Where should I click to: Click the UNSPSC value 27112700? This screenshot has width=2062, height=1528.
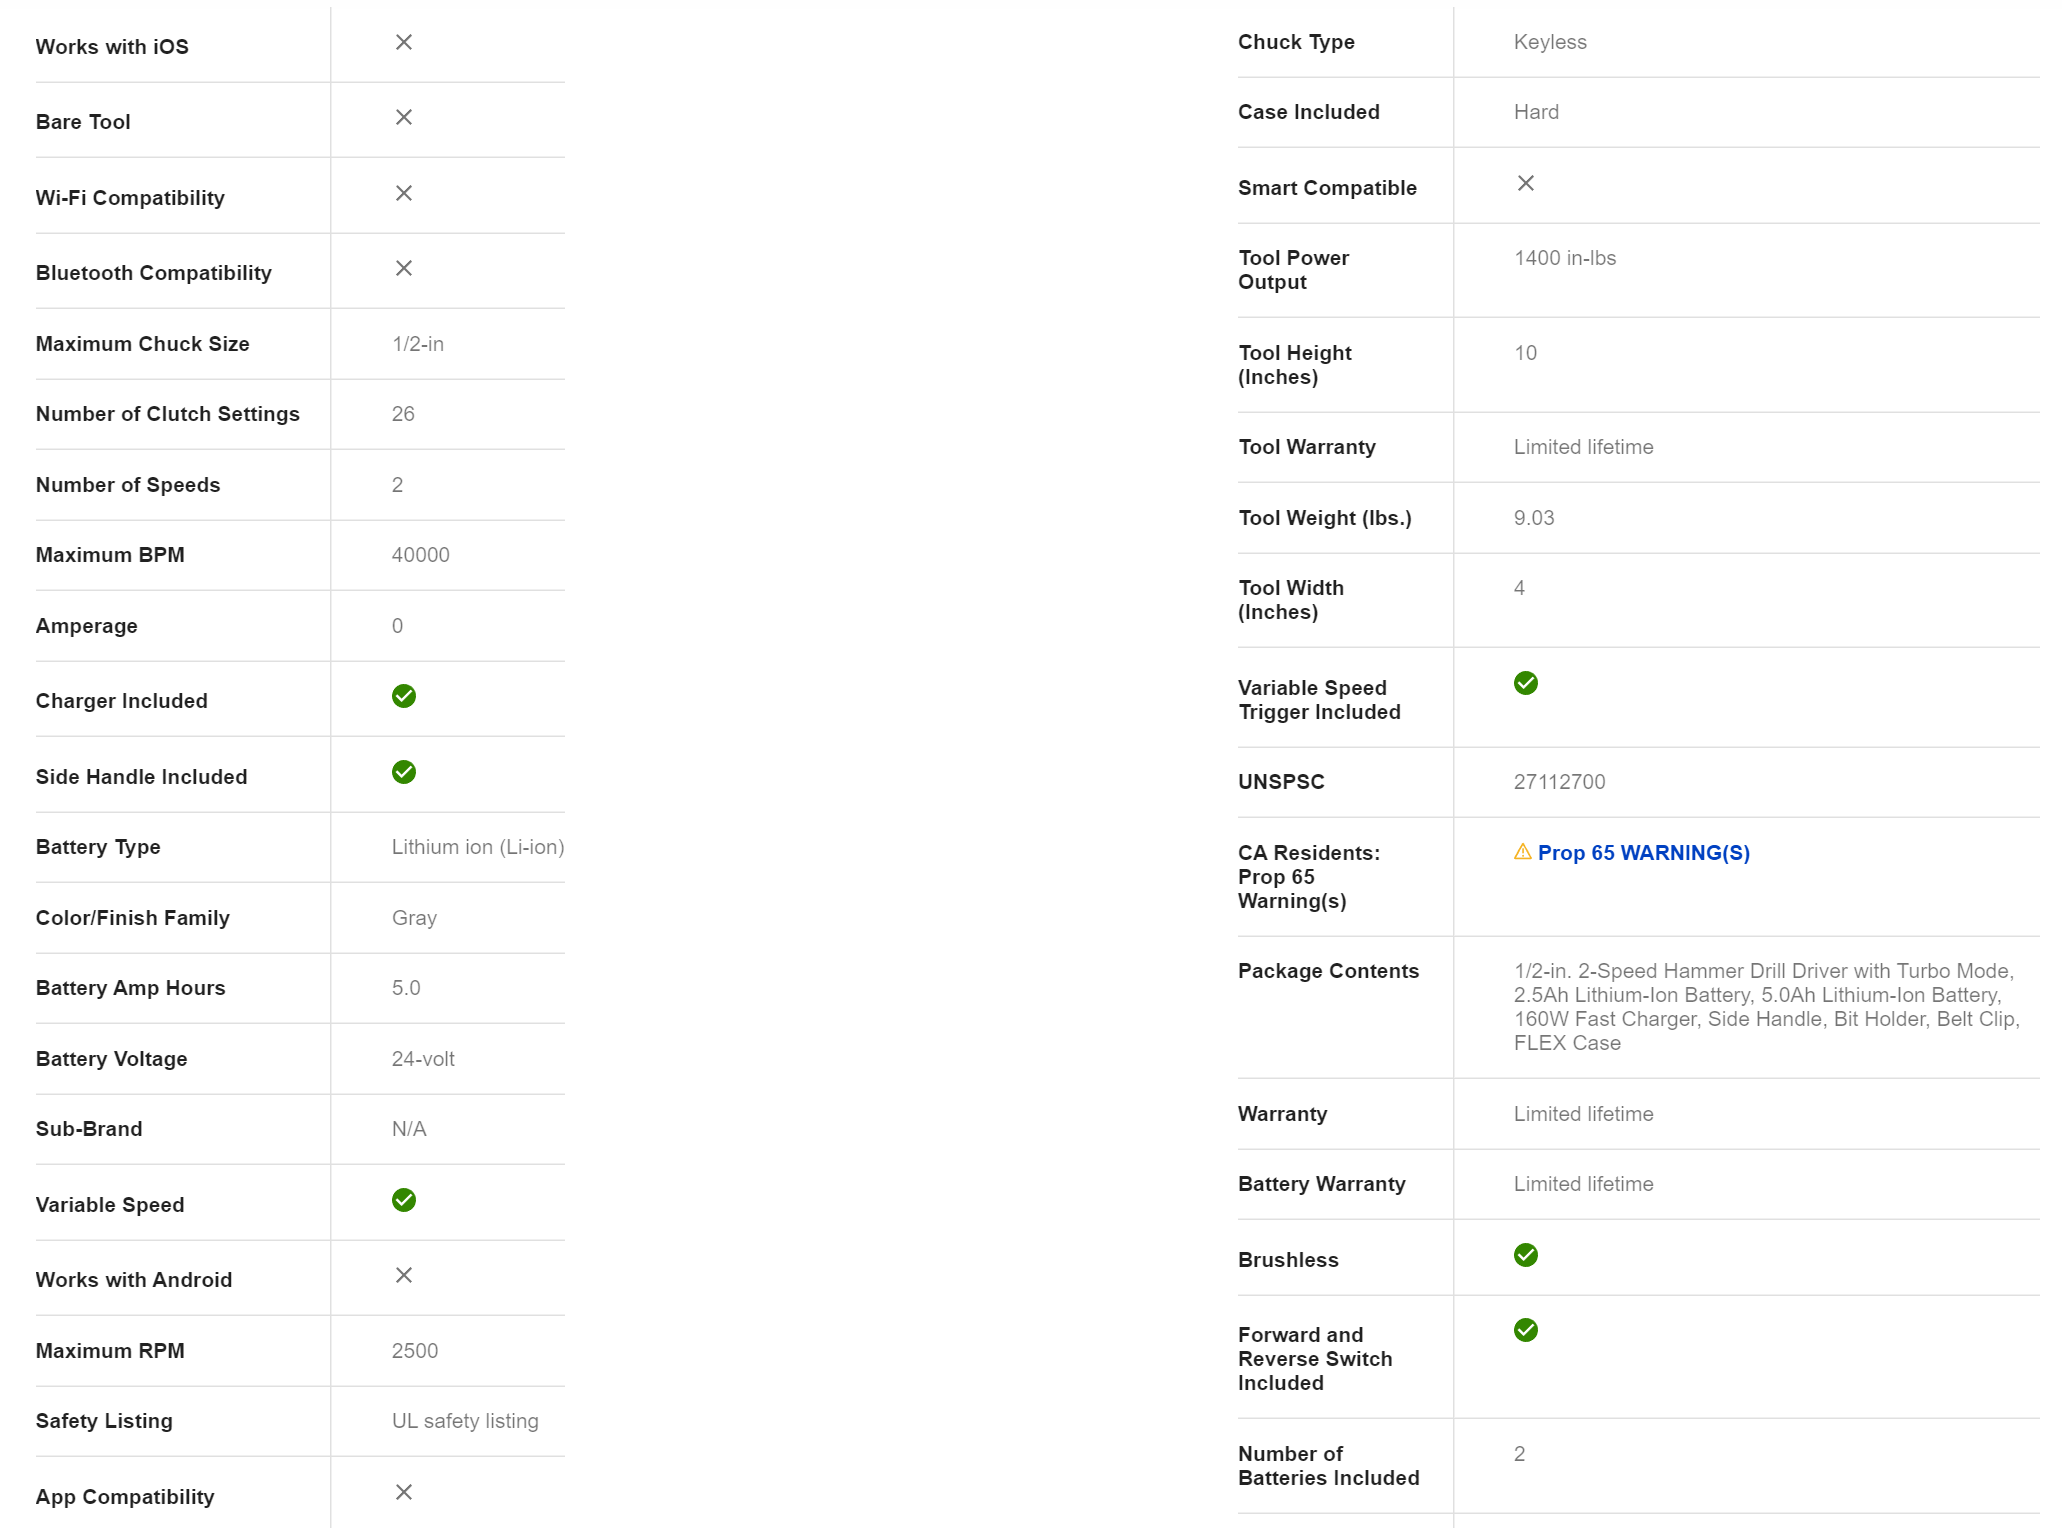1559,782
